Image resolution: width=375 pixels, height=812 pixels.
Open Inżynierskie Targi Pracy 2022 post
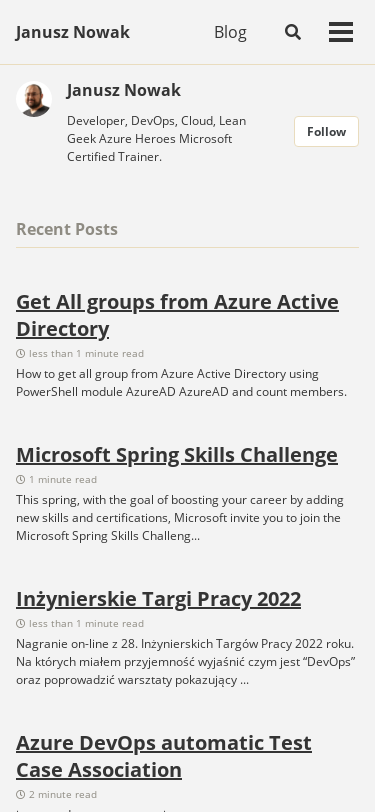pos(158,599)
